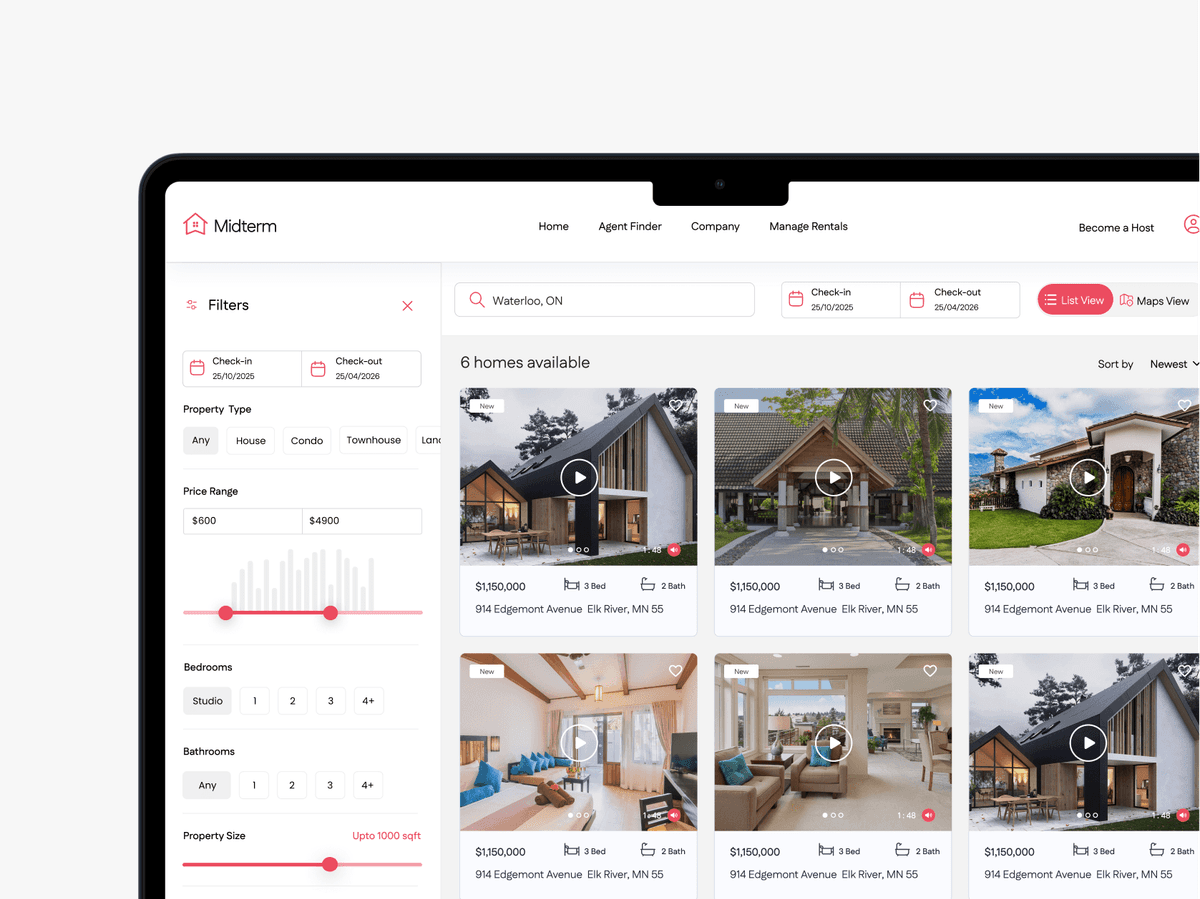Screen dimensions: 1200x899
Task: Go to the Agent Finder menu item
Action: 630,227
